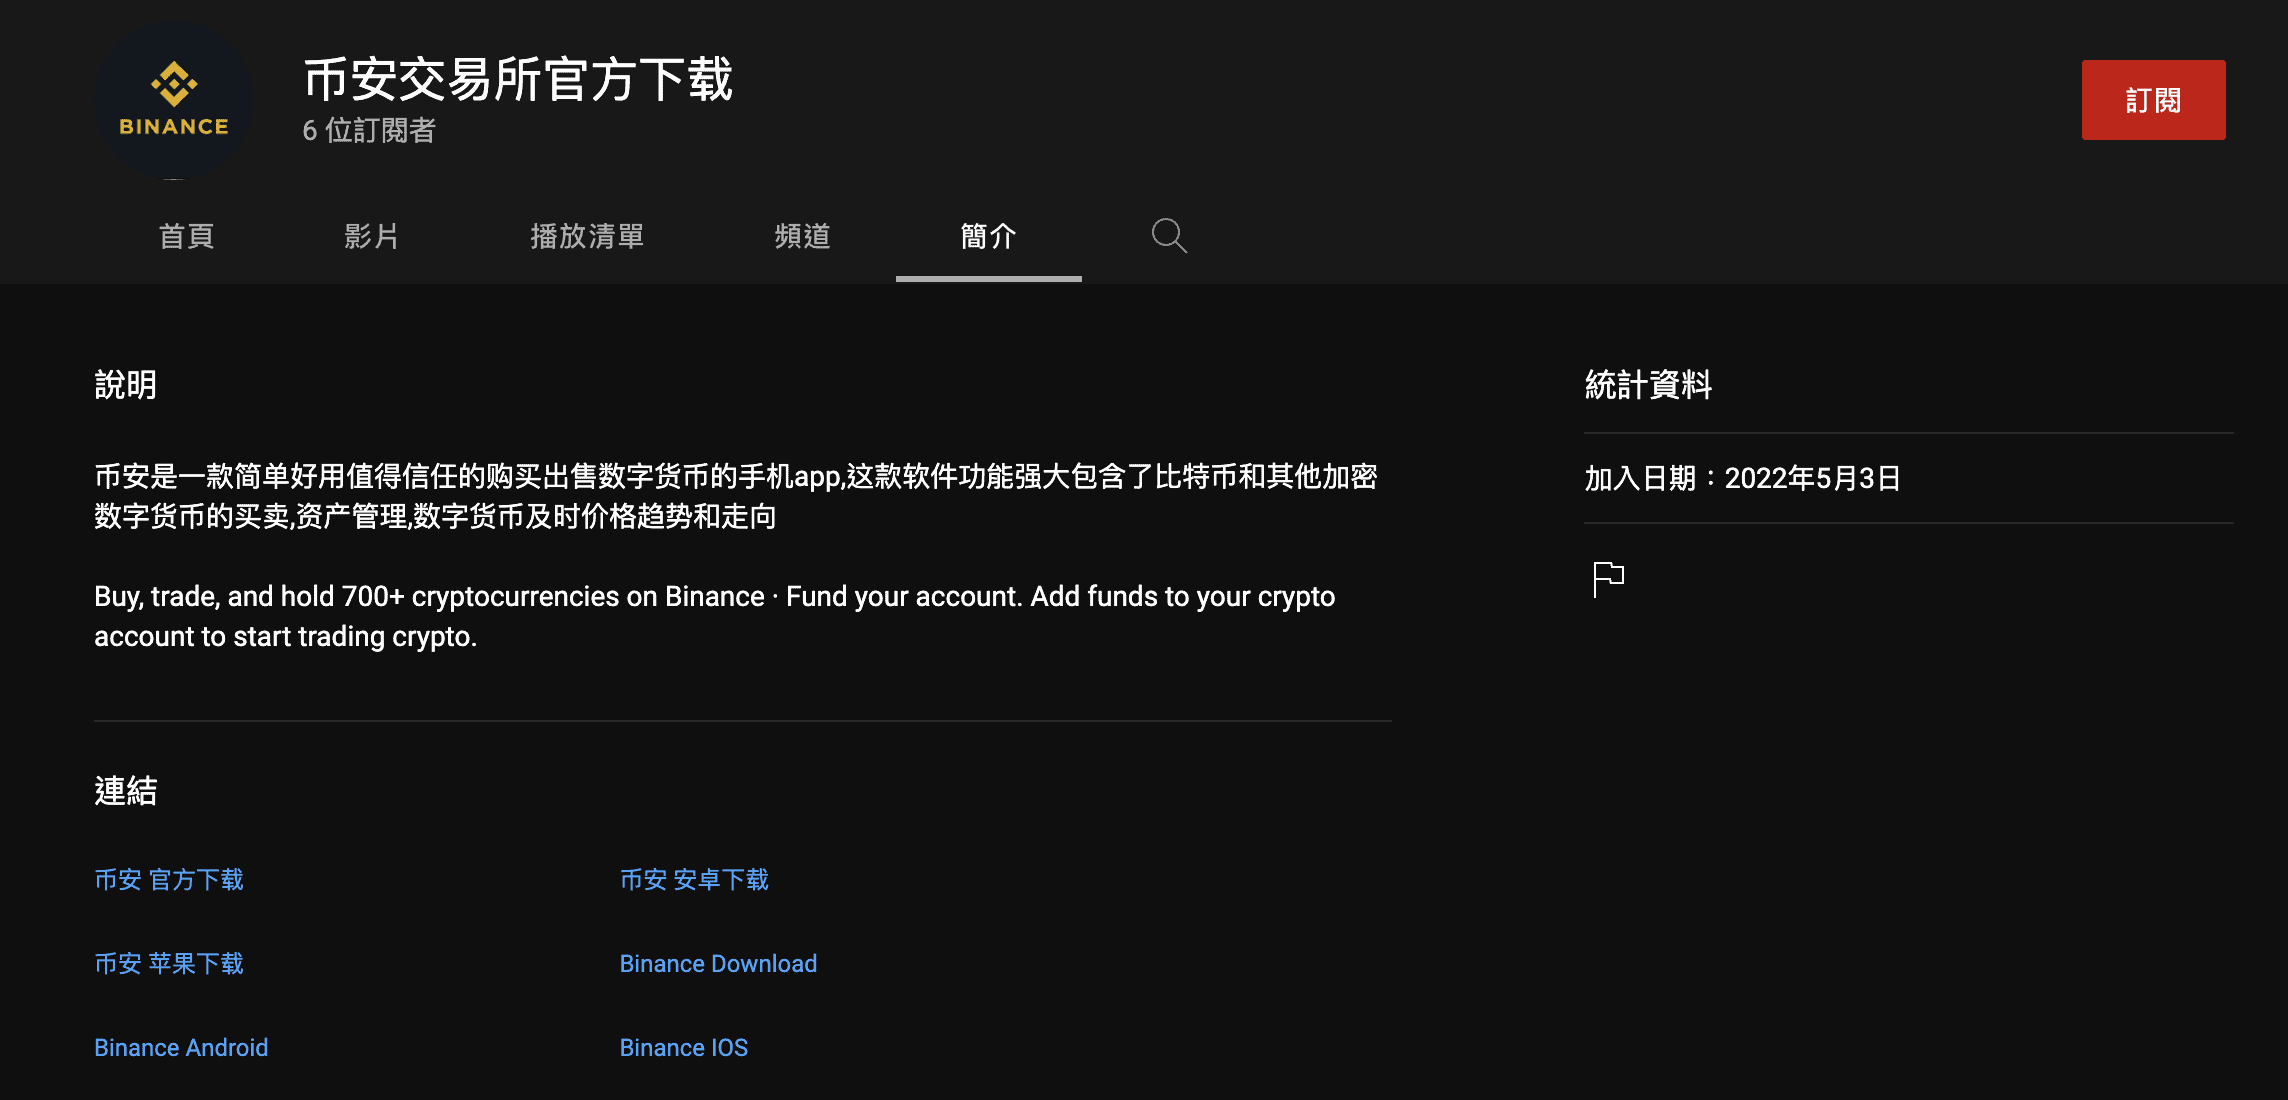The width and height of the screenshot is (2288, 1100).
Task: Open the 币安 安卓下载 link
Action: pos(694,880)
